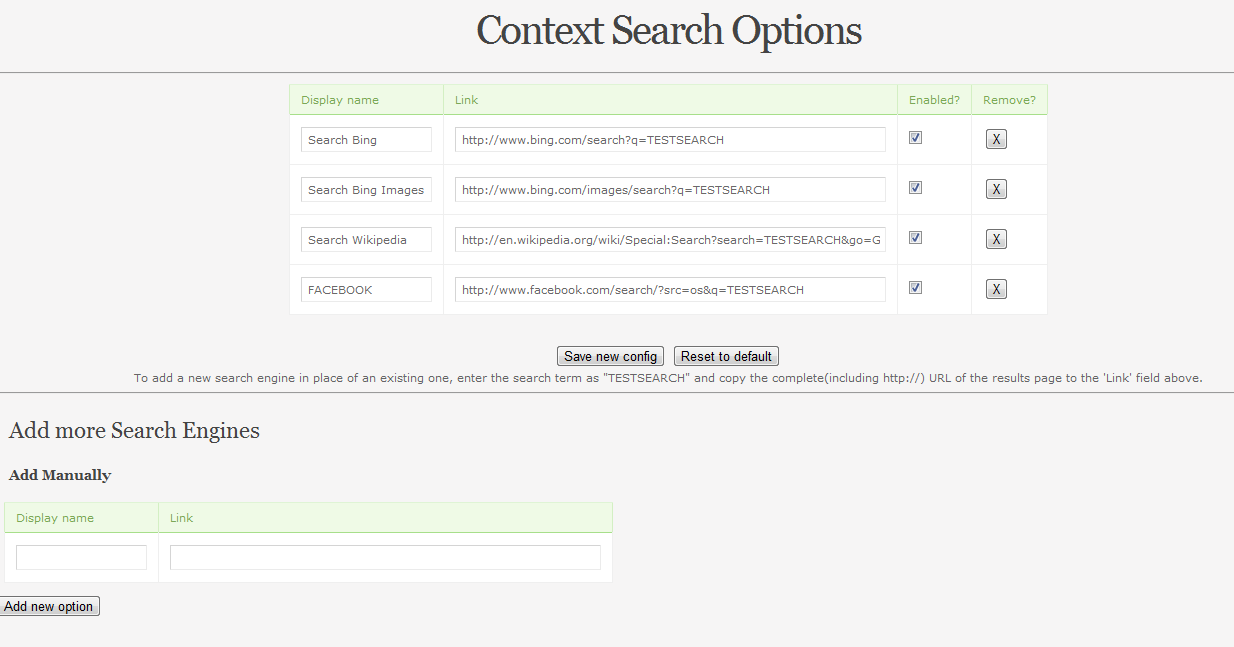Screen dimensions: 1234x647
Task: Disable the FACEBOOK search option
Action: [x=915, y=287]
